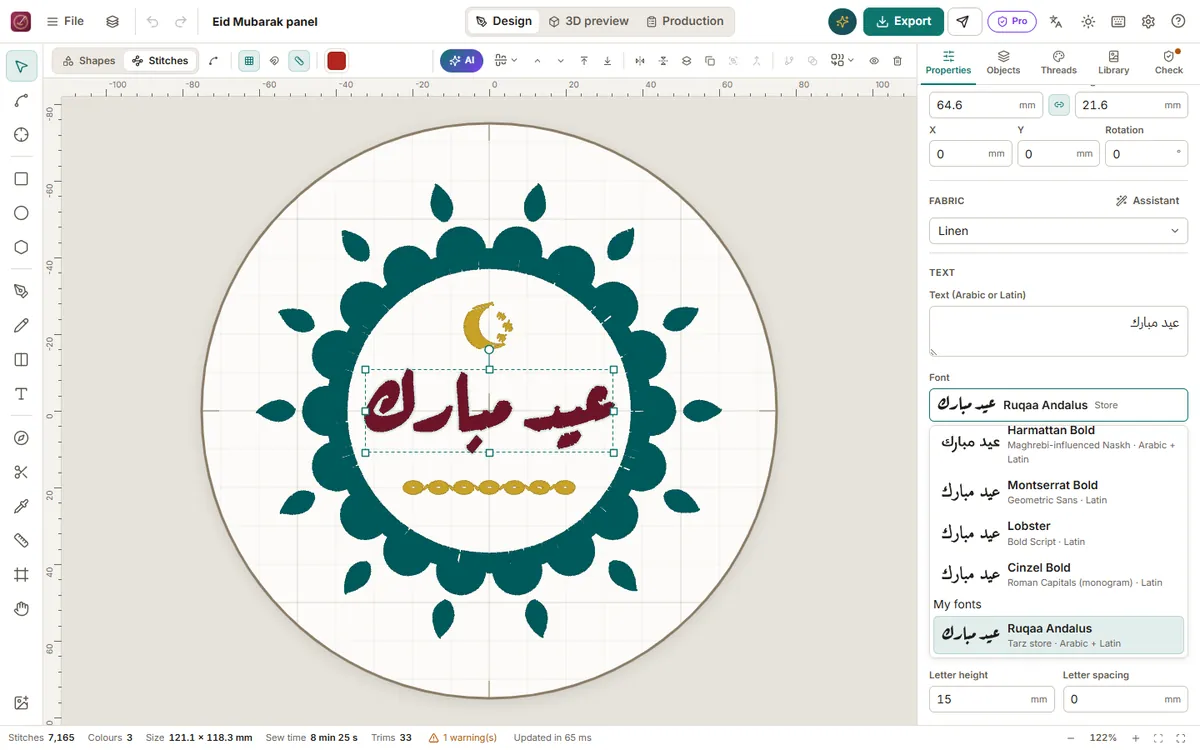
Task: Select the arrow selection tool
Action: pyautogui.click(x=21, y=67)
